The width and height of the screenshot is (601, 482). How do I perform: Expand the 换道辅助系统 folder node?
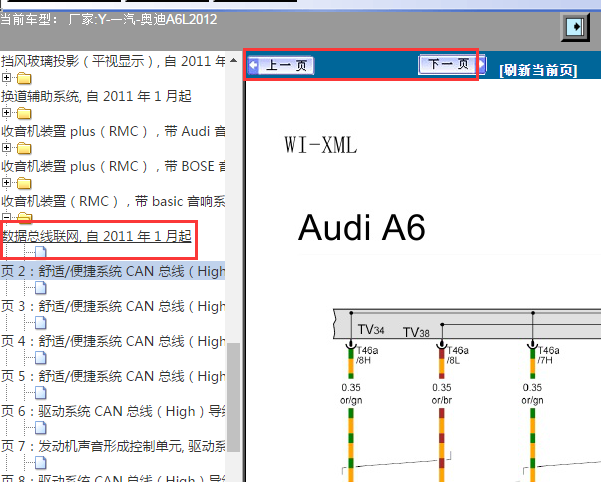6,113
